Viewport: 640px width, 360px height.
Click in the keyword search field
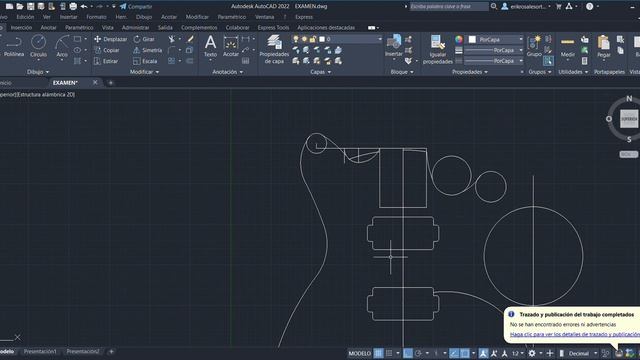[448, 7]
